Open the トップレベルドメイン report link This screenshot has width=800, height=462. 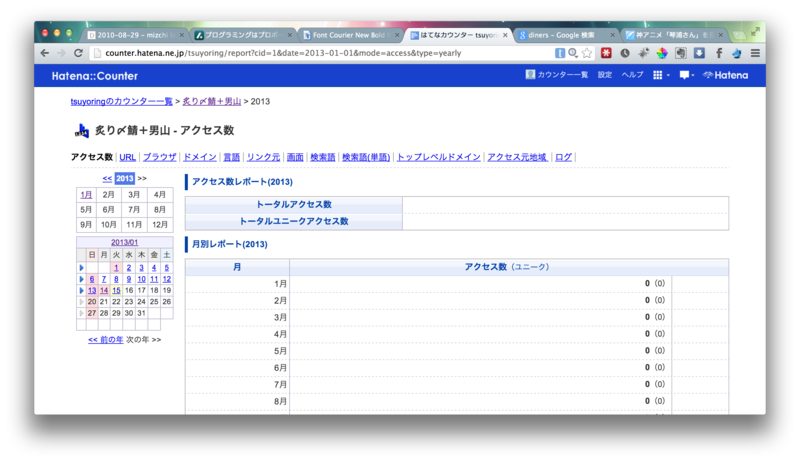tap(439, 157)
